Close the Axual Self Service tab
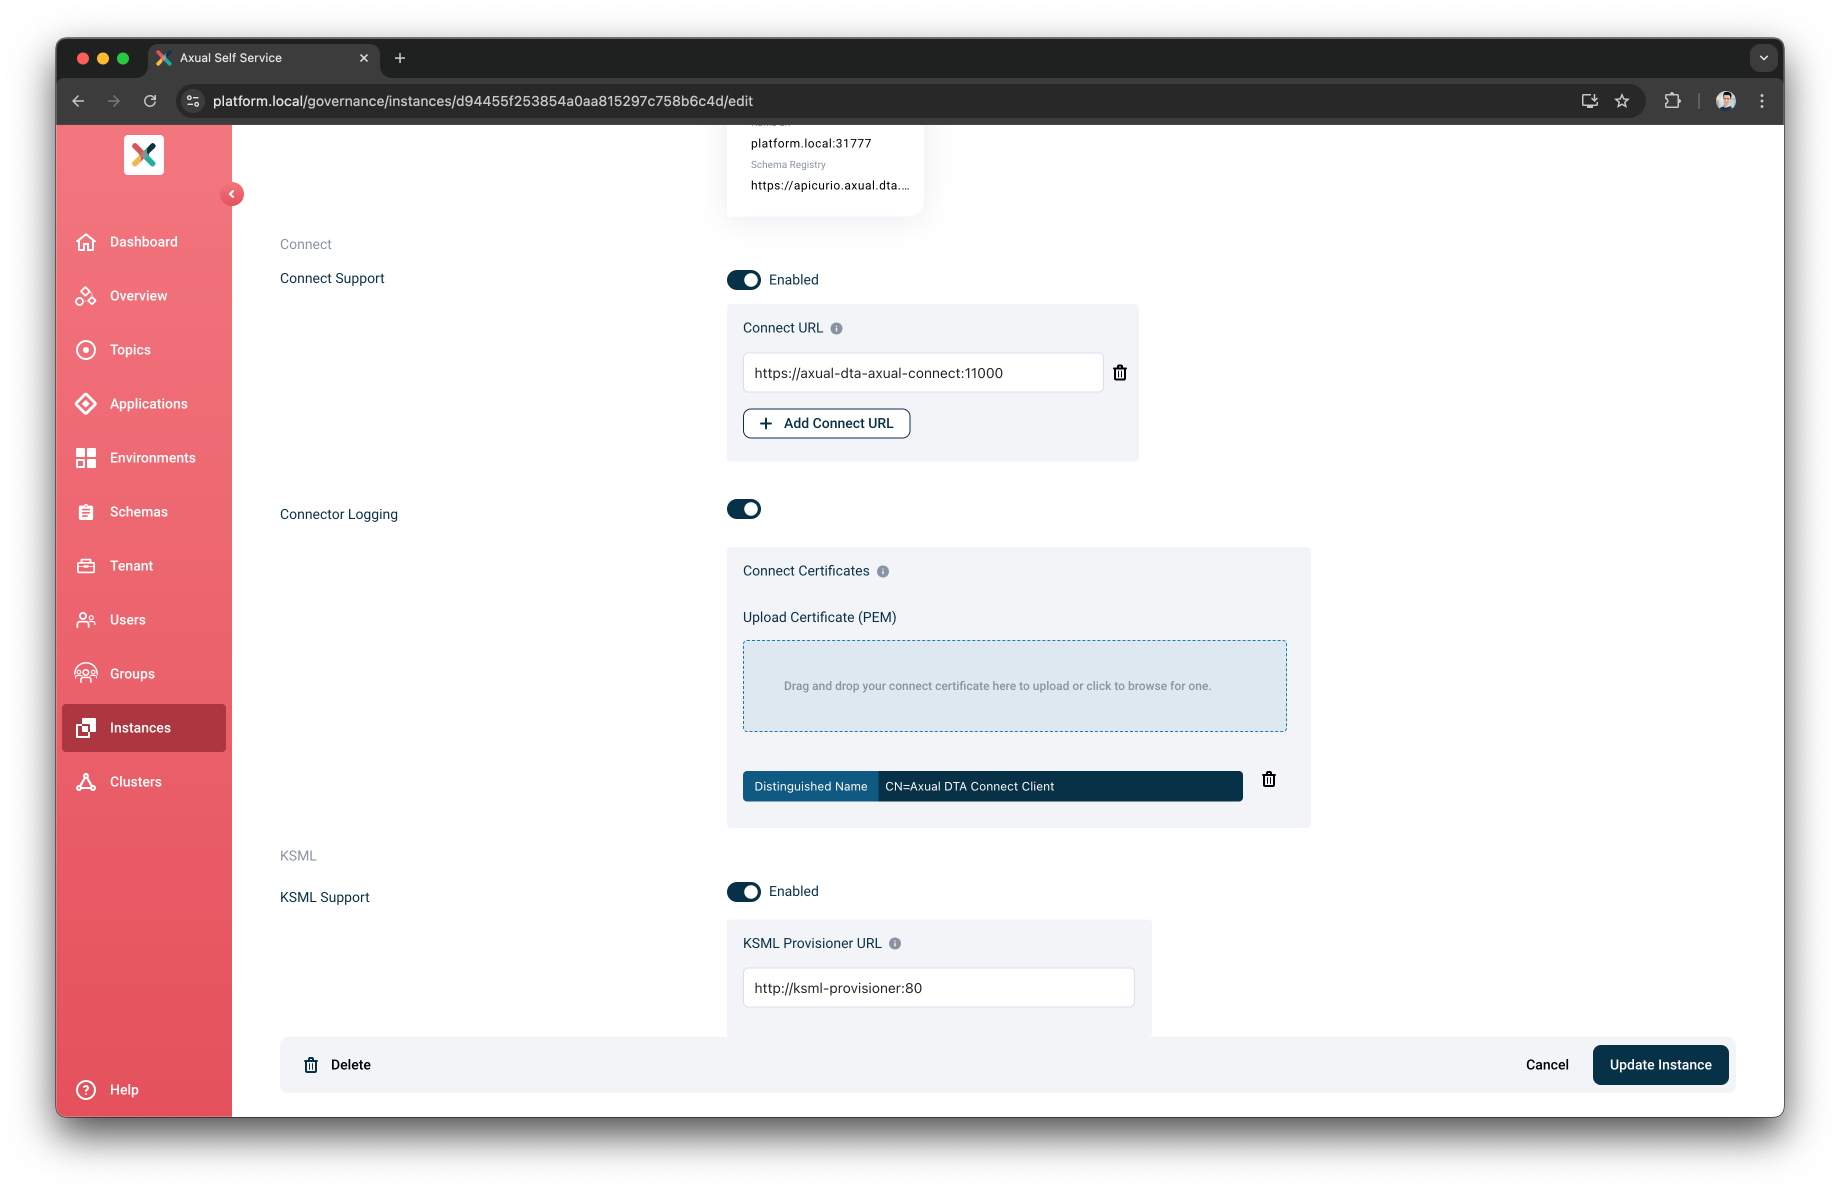This screenshot has height=1191, width=1840. click(x=364, y=58)
